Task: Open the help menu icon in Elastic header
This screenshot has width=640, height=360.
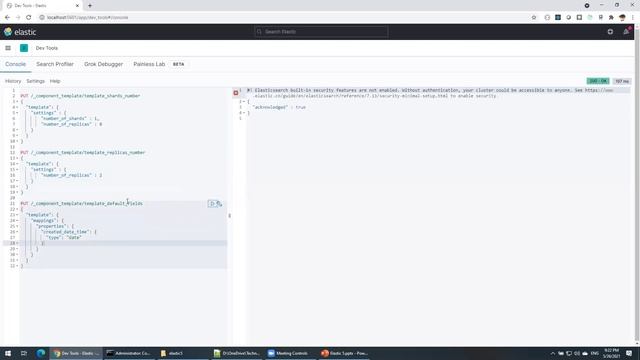Action: pos(610,32)
